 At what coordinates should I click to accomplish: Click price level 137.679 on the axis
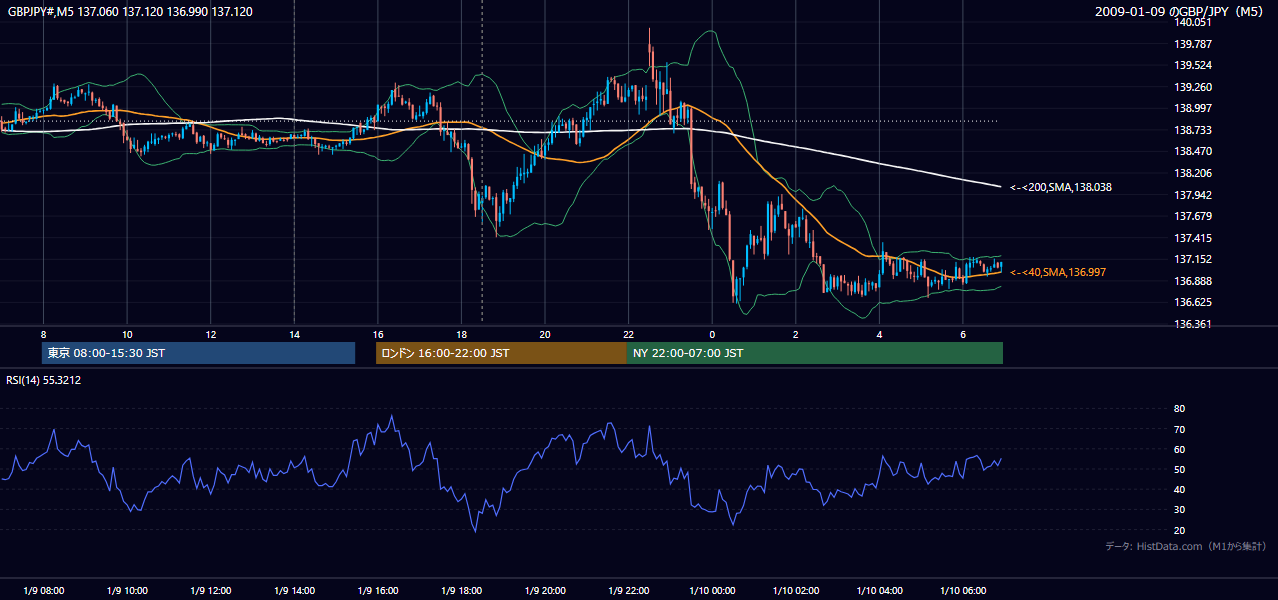point(1193,216)
